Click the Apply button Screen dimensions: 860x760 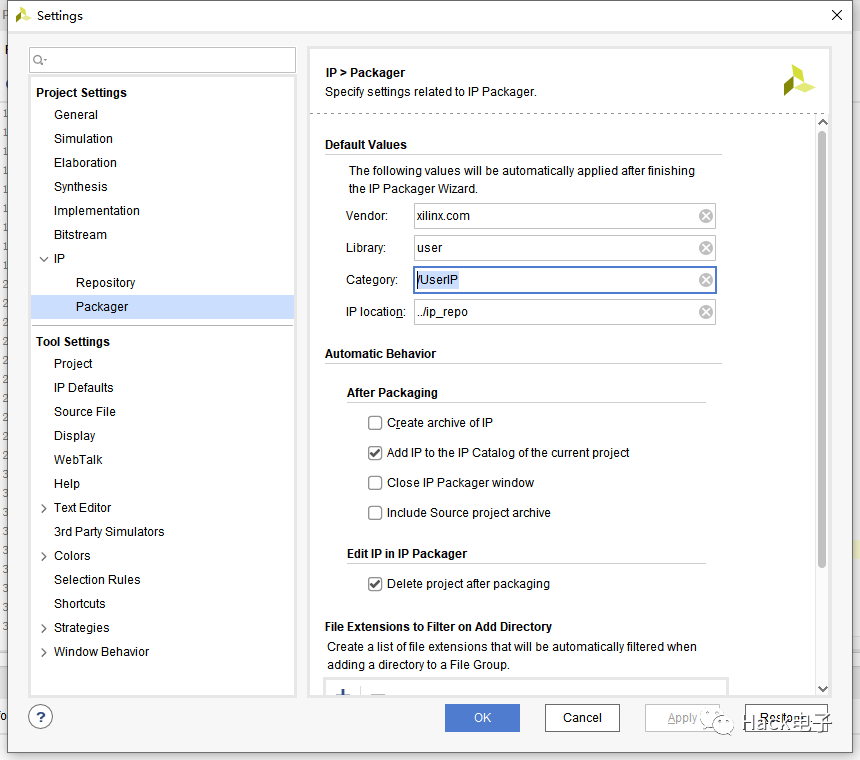(x=682, y=718)
